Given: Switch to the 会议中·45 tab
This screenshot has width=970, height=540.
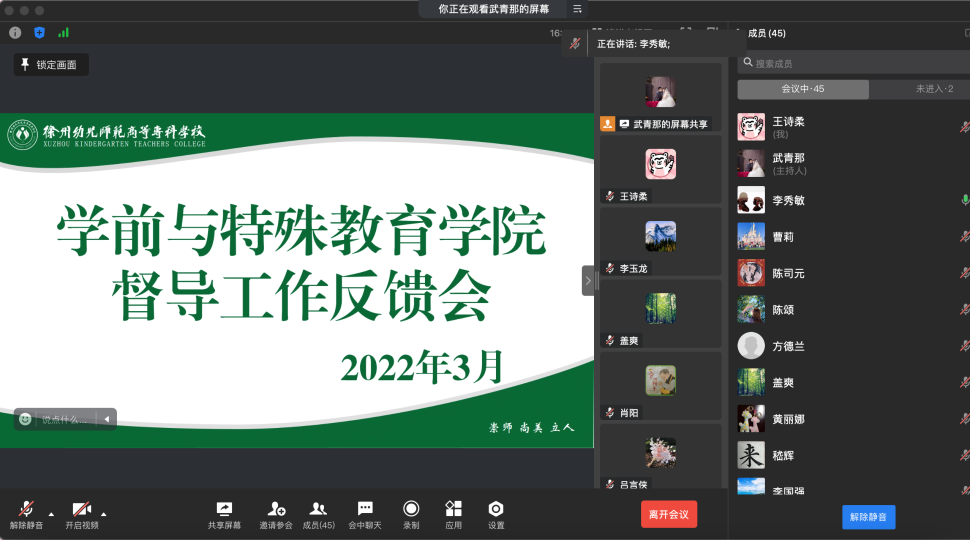Looking at the screenshot, I should (803, 89).
